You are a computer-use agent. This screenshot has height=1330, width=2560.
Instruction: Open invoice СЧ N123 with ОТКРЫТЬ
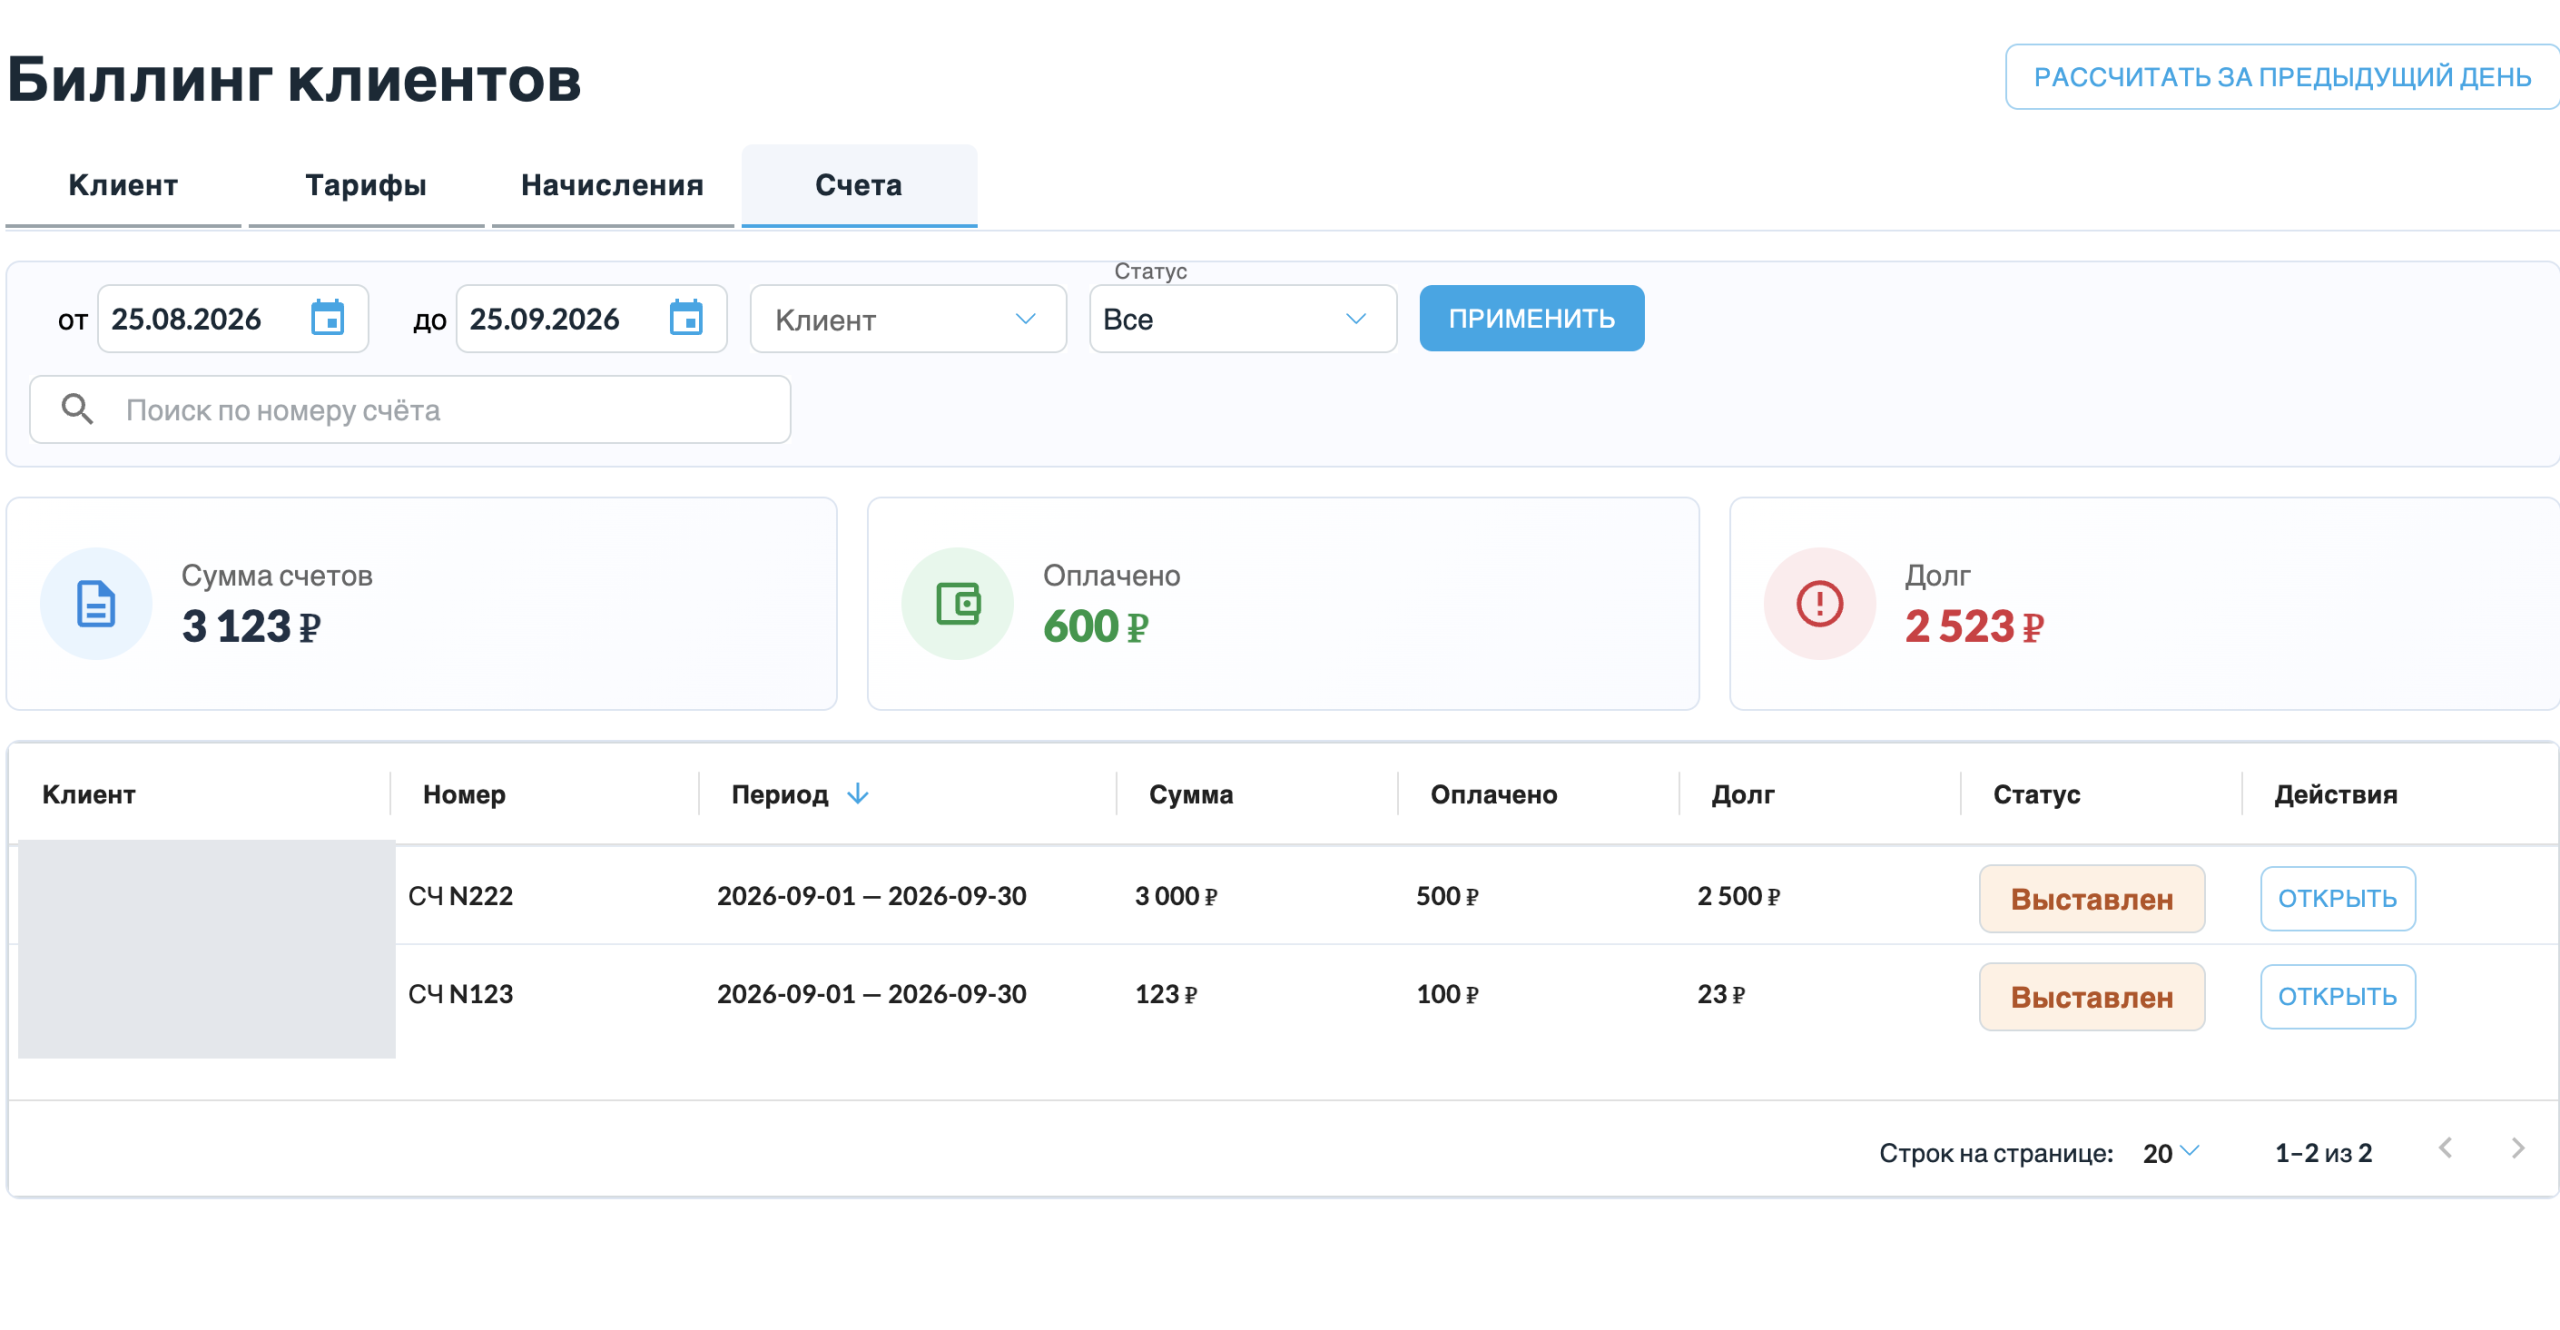pos(2338,996)
